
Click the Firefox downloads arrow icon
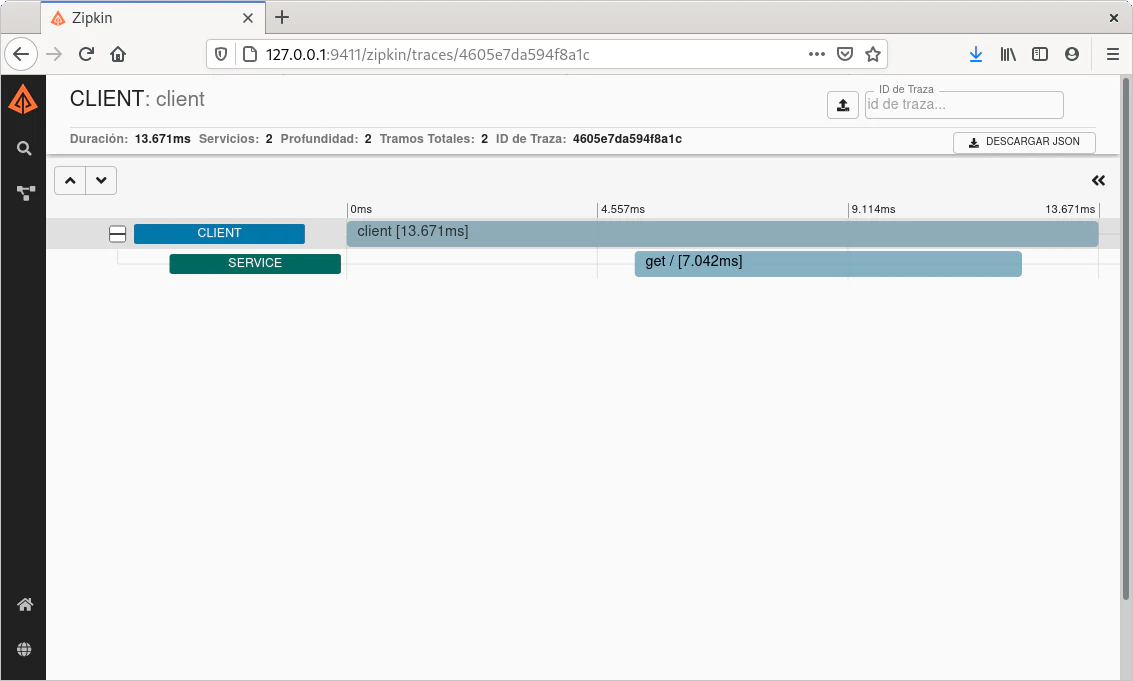[975, 54]
